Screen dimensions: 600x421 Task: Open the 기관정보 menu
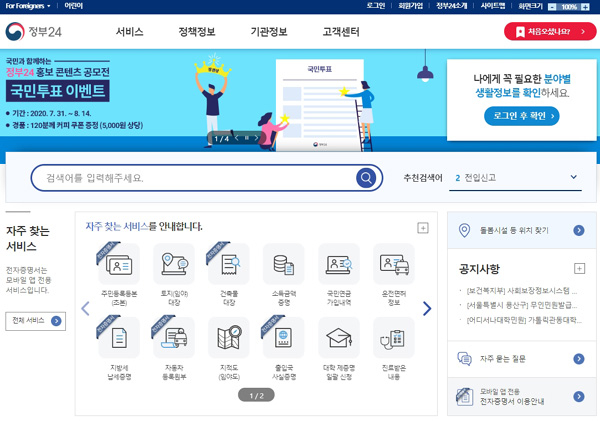(x=269, y=32)
